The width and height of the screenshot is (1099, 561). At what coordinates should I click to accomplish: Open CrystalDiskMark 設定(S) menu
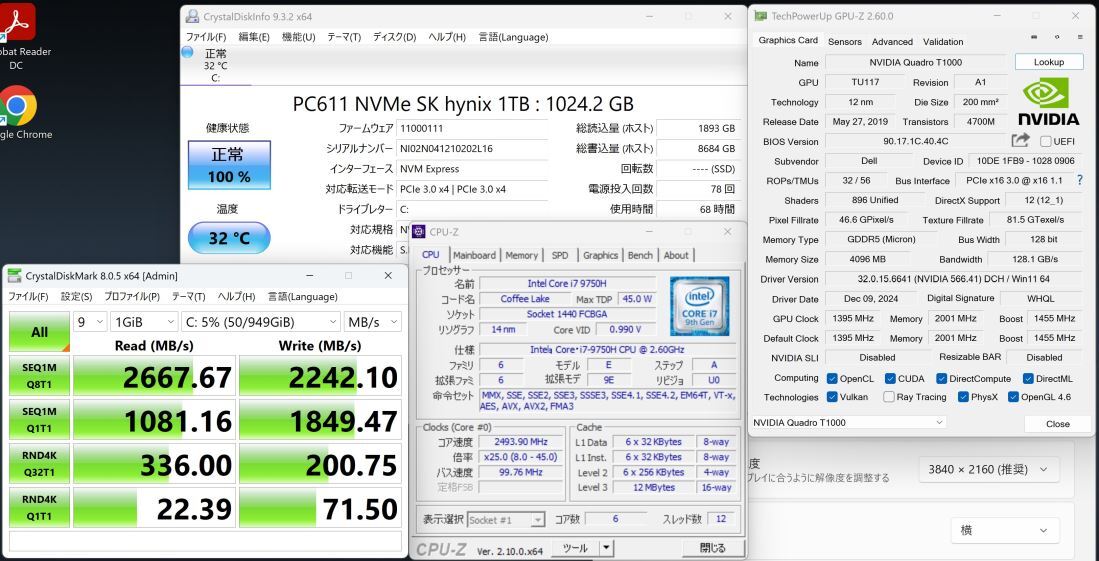tap(76, 297)
